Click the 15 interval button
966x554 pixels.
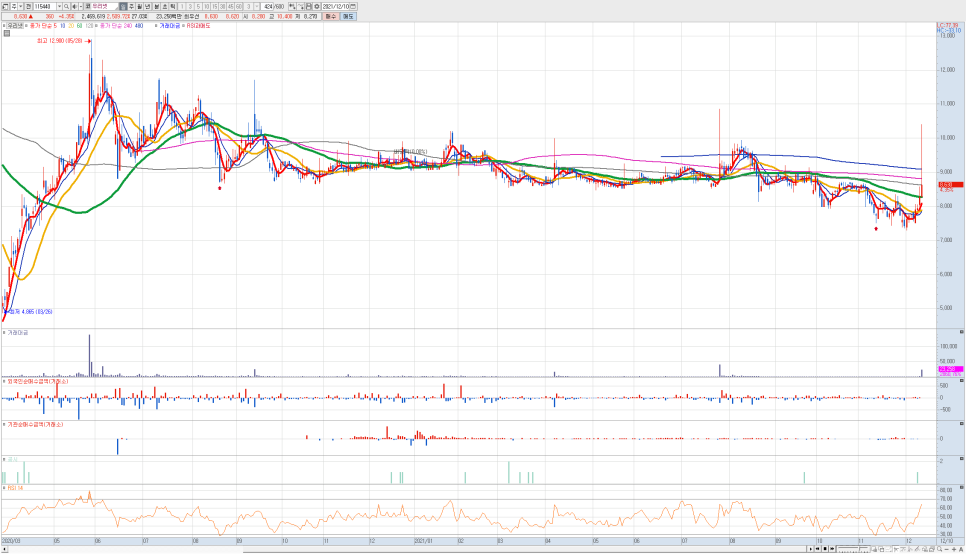point(214,6)
